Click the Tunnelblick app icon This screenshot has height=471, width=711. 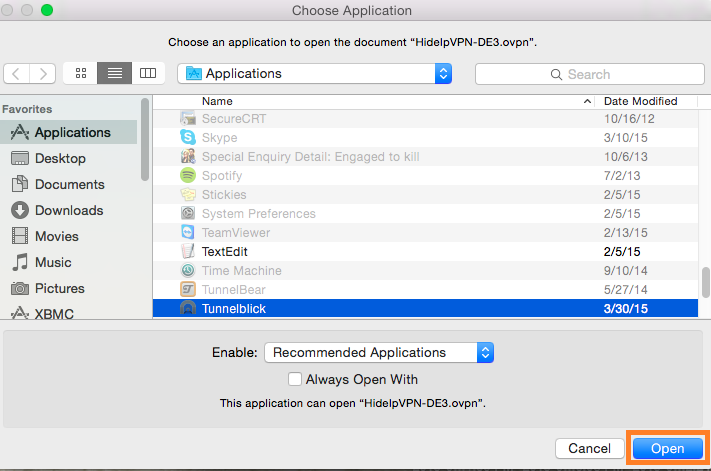[x=188, y=308]
